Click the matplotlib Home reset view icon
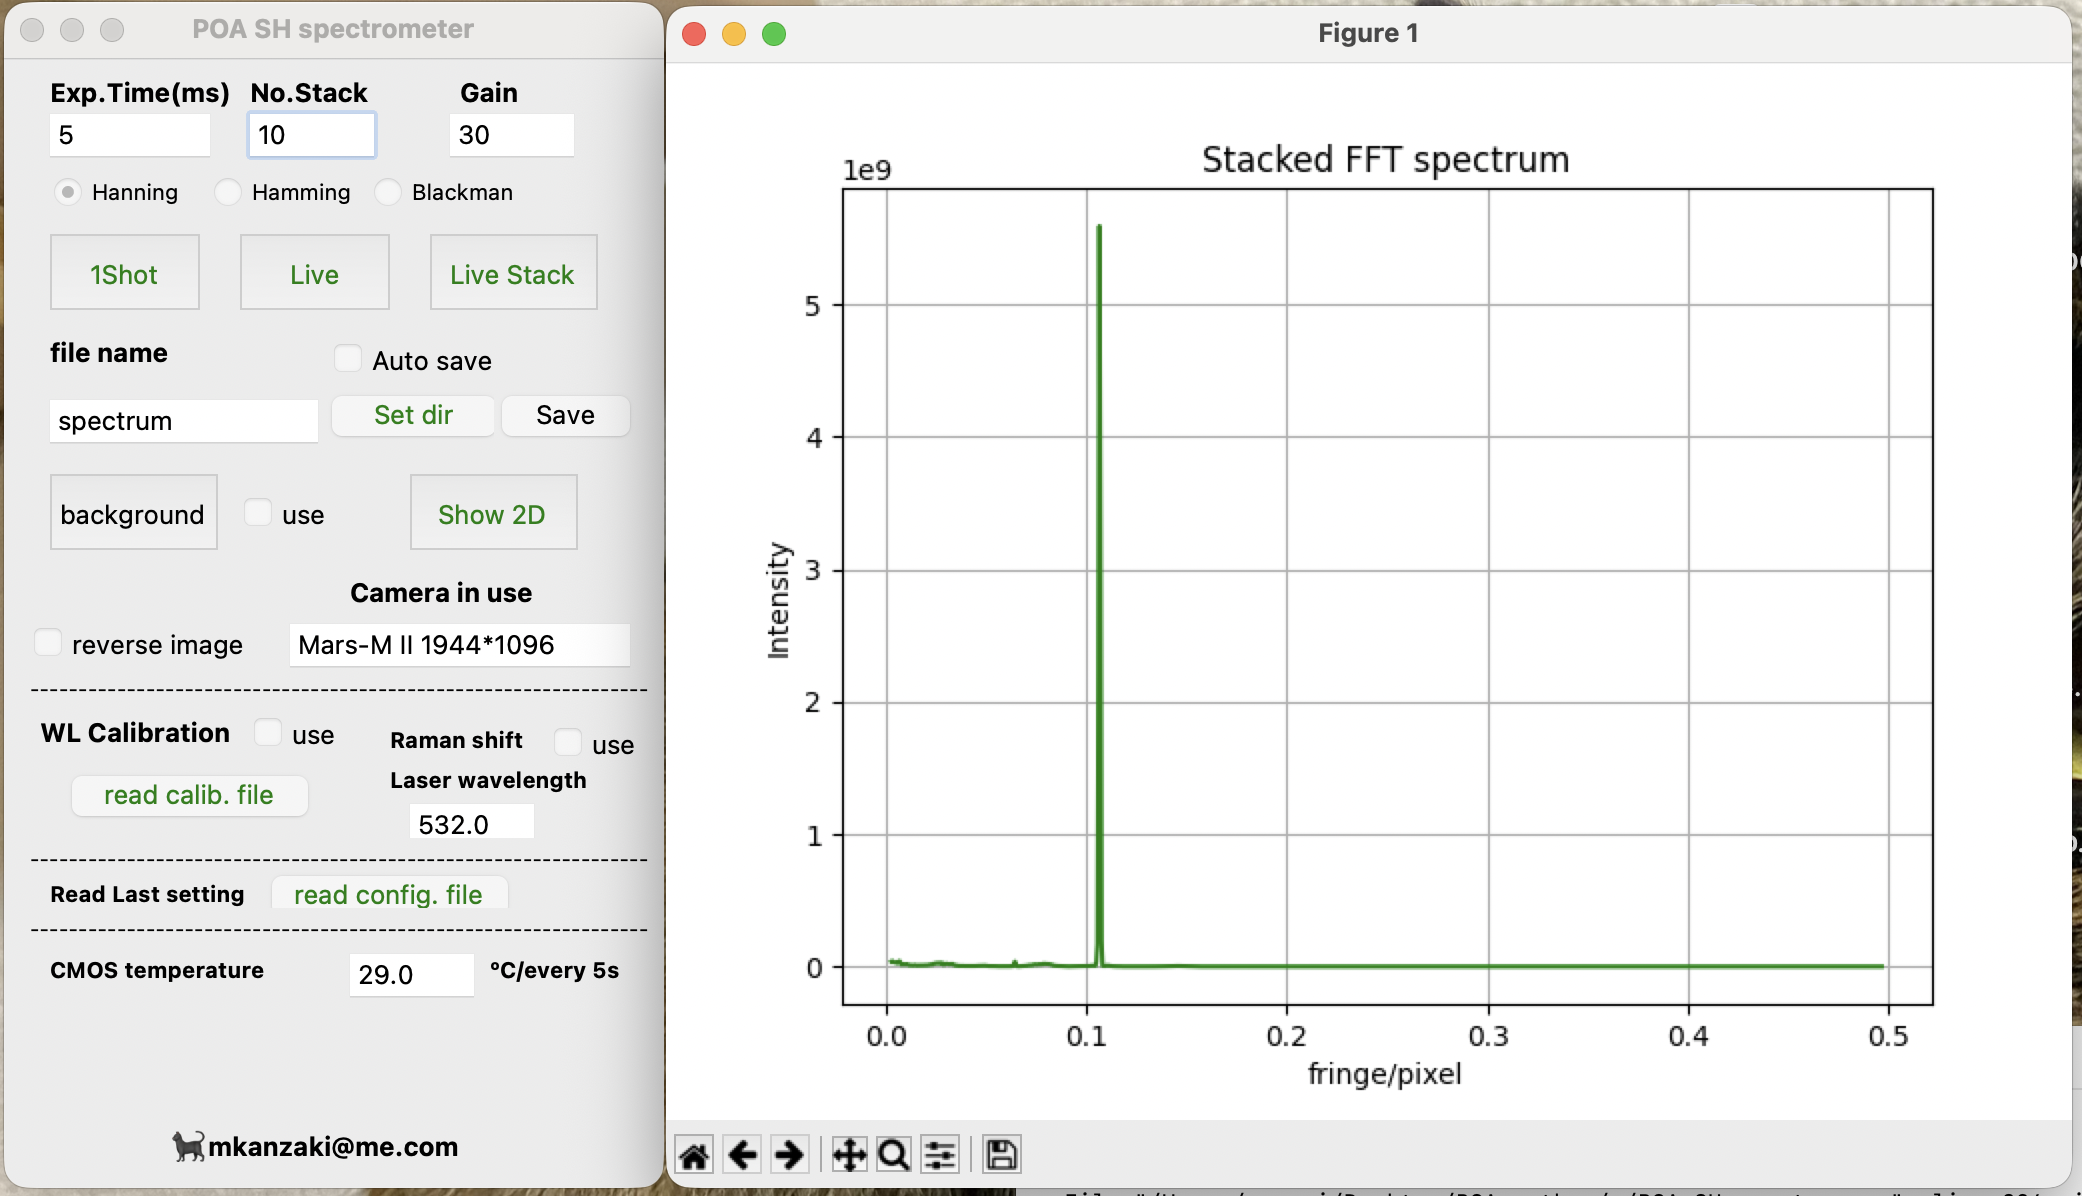 point(694,1155)
